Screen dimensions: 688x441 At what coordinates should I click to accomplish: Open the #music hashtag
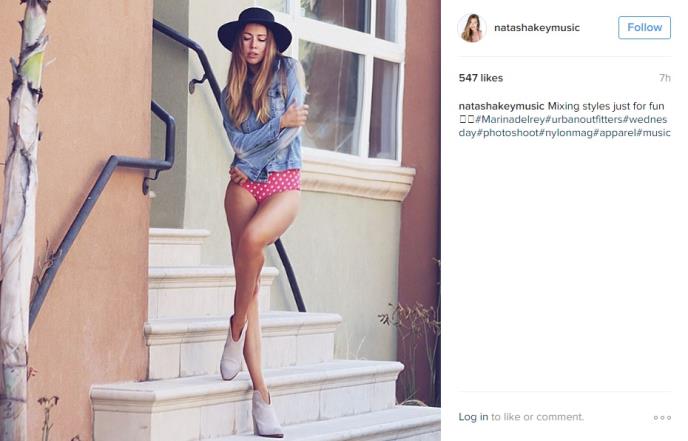pyautogui.click(x=654, y=133)
